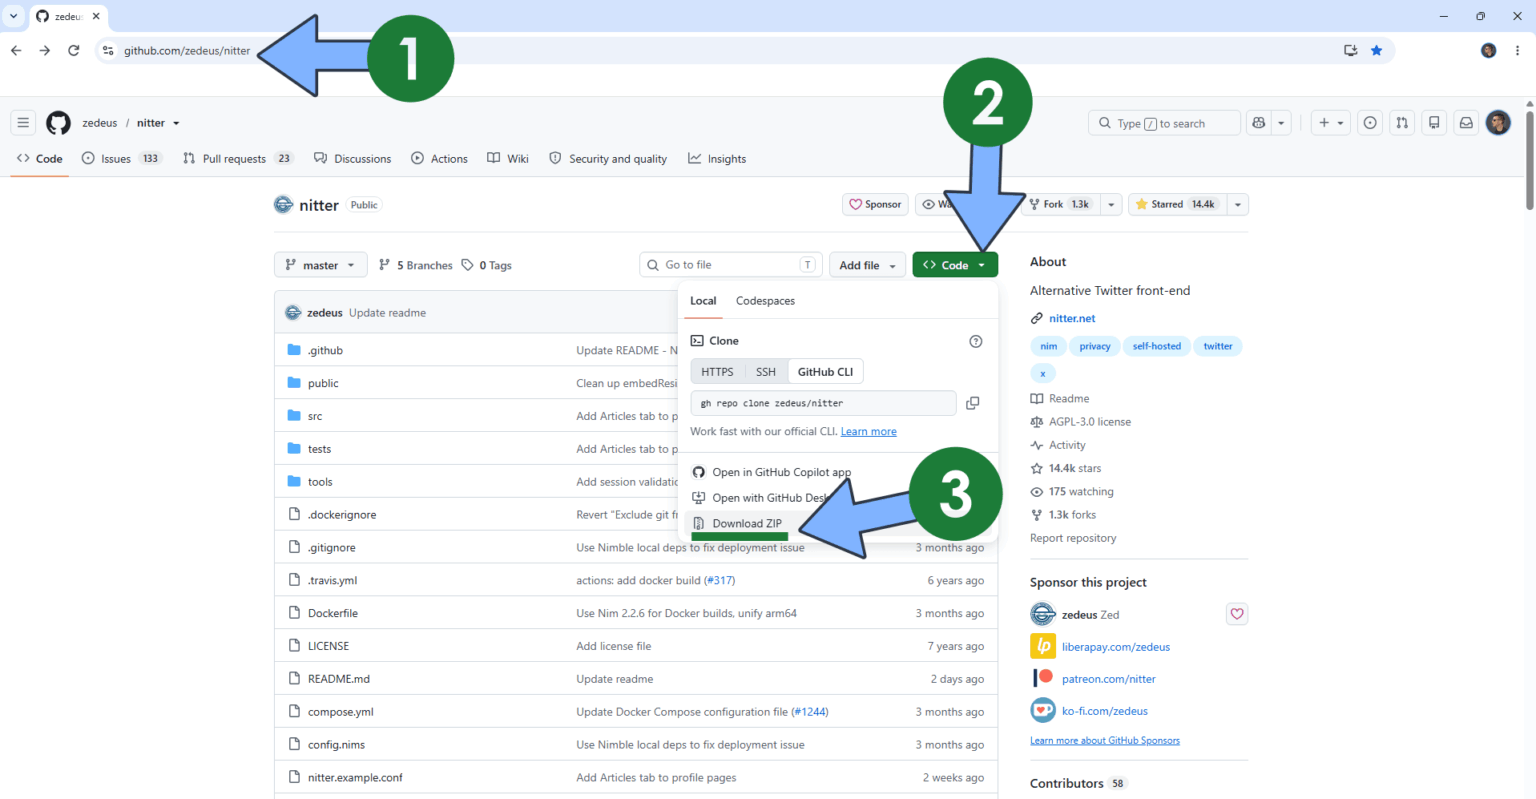Select the SSH clone option
The image size is (1536, 799).
click(x=766, y=372)
